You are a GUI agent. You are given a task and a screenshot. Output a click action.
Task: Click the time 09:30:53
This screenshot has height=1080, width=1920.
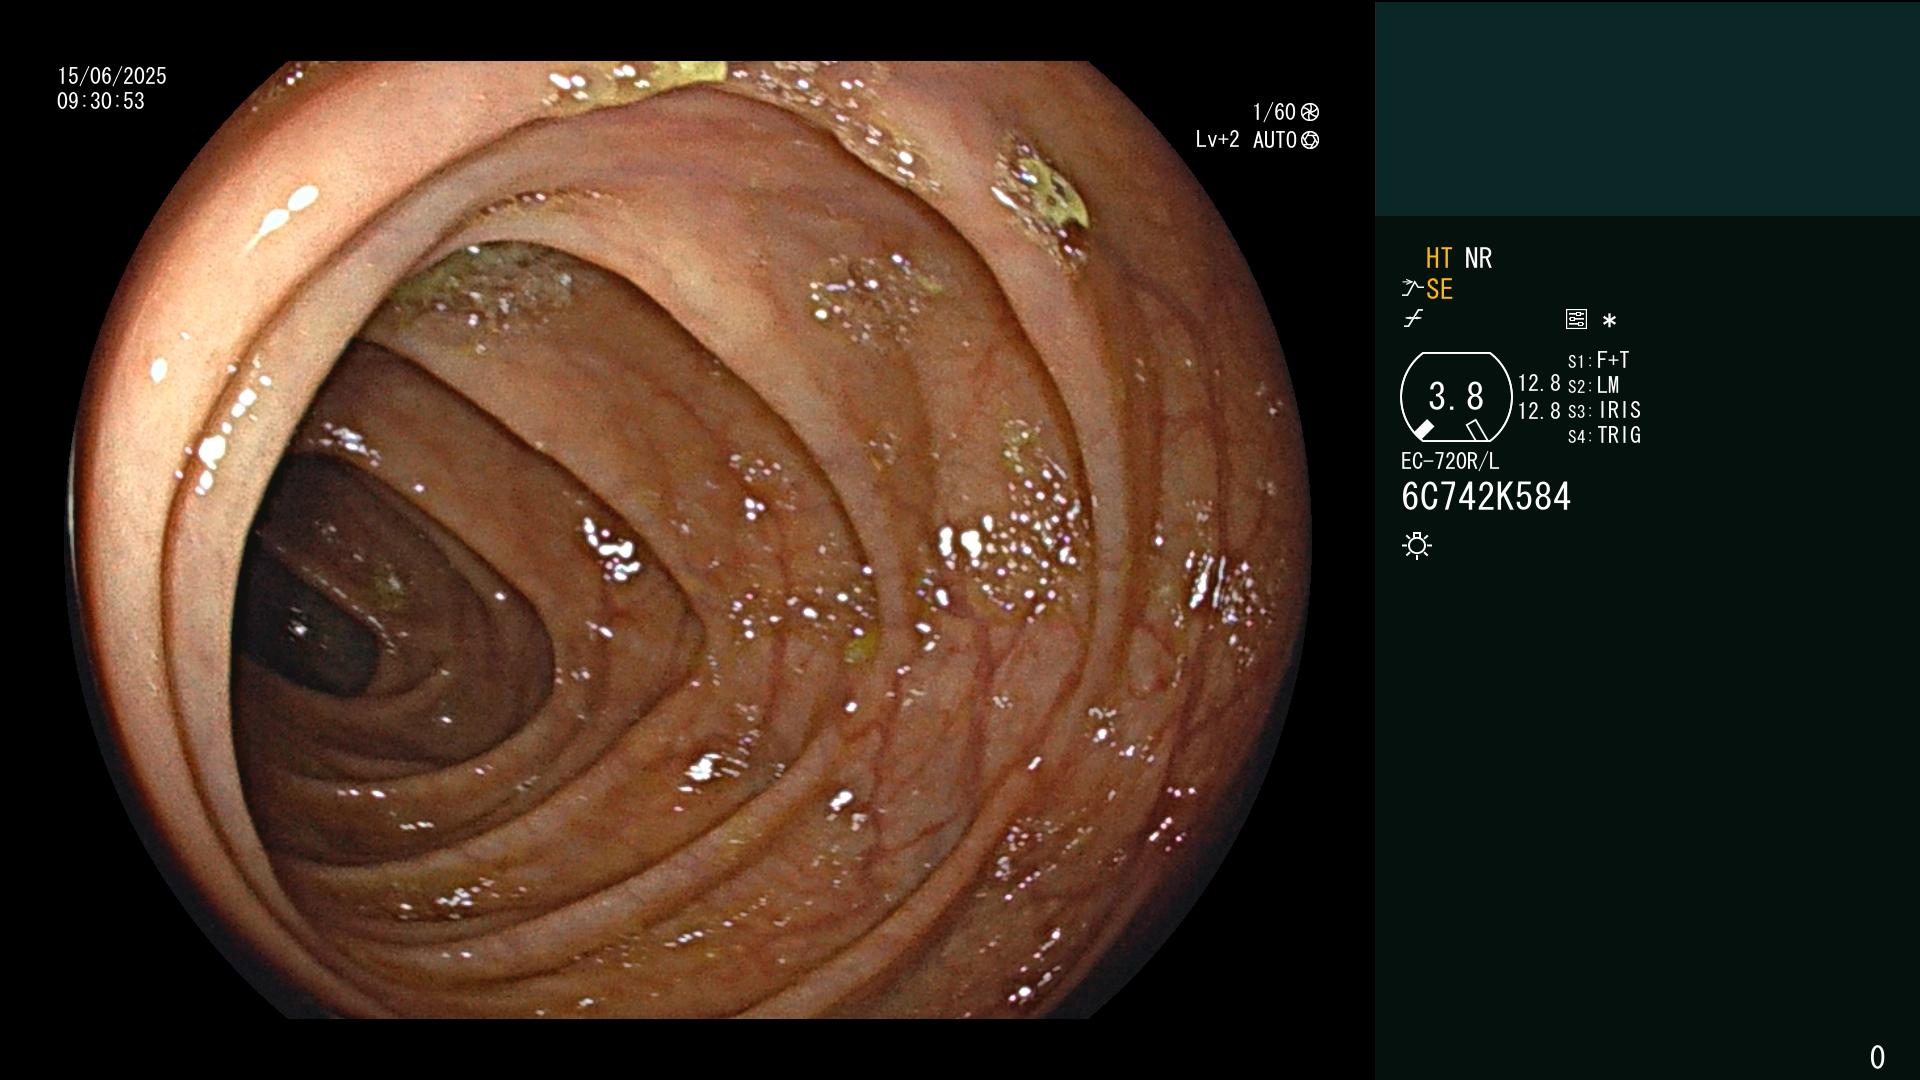coord(101,101)
